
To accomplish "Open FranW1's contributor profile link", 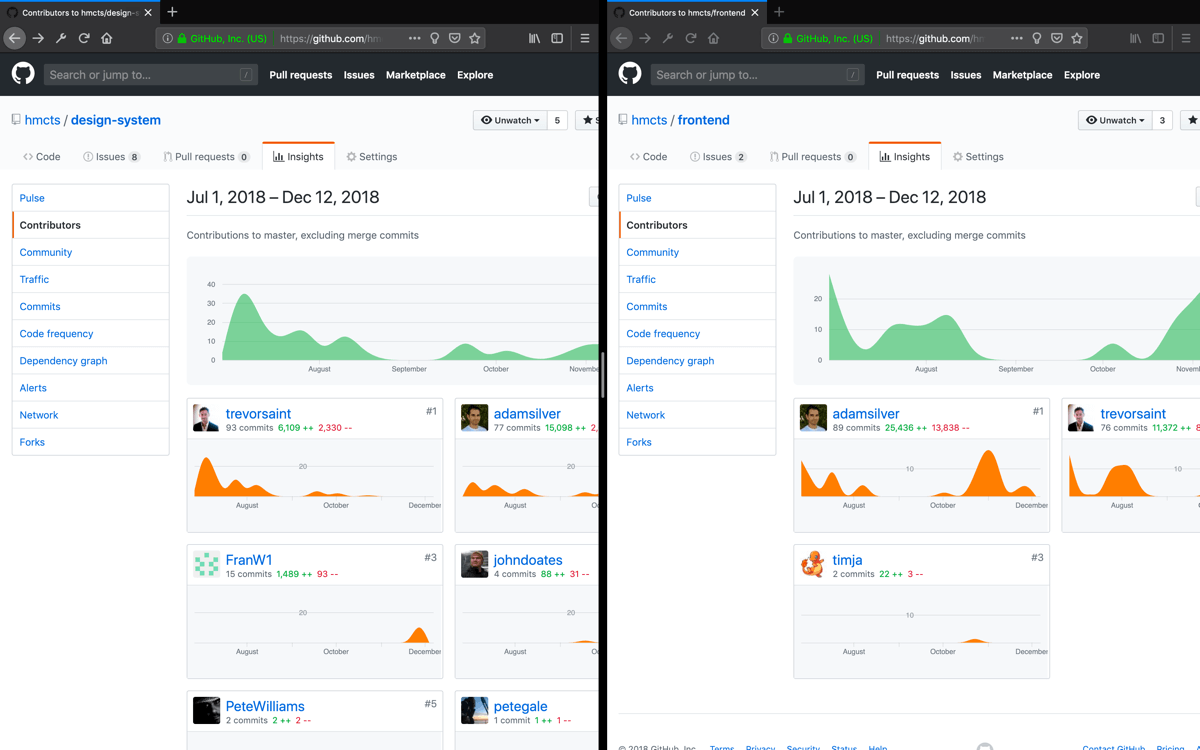I will 249,560.
